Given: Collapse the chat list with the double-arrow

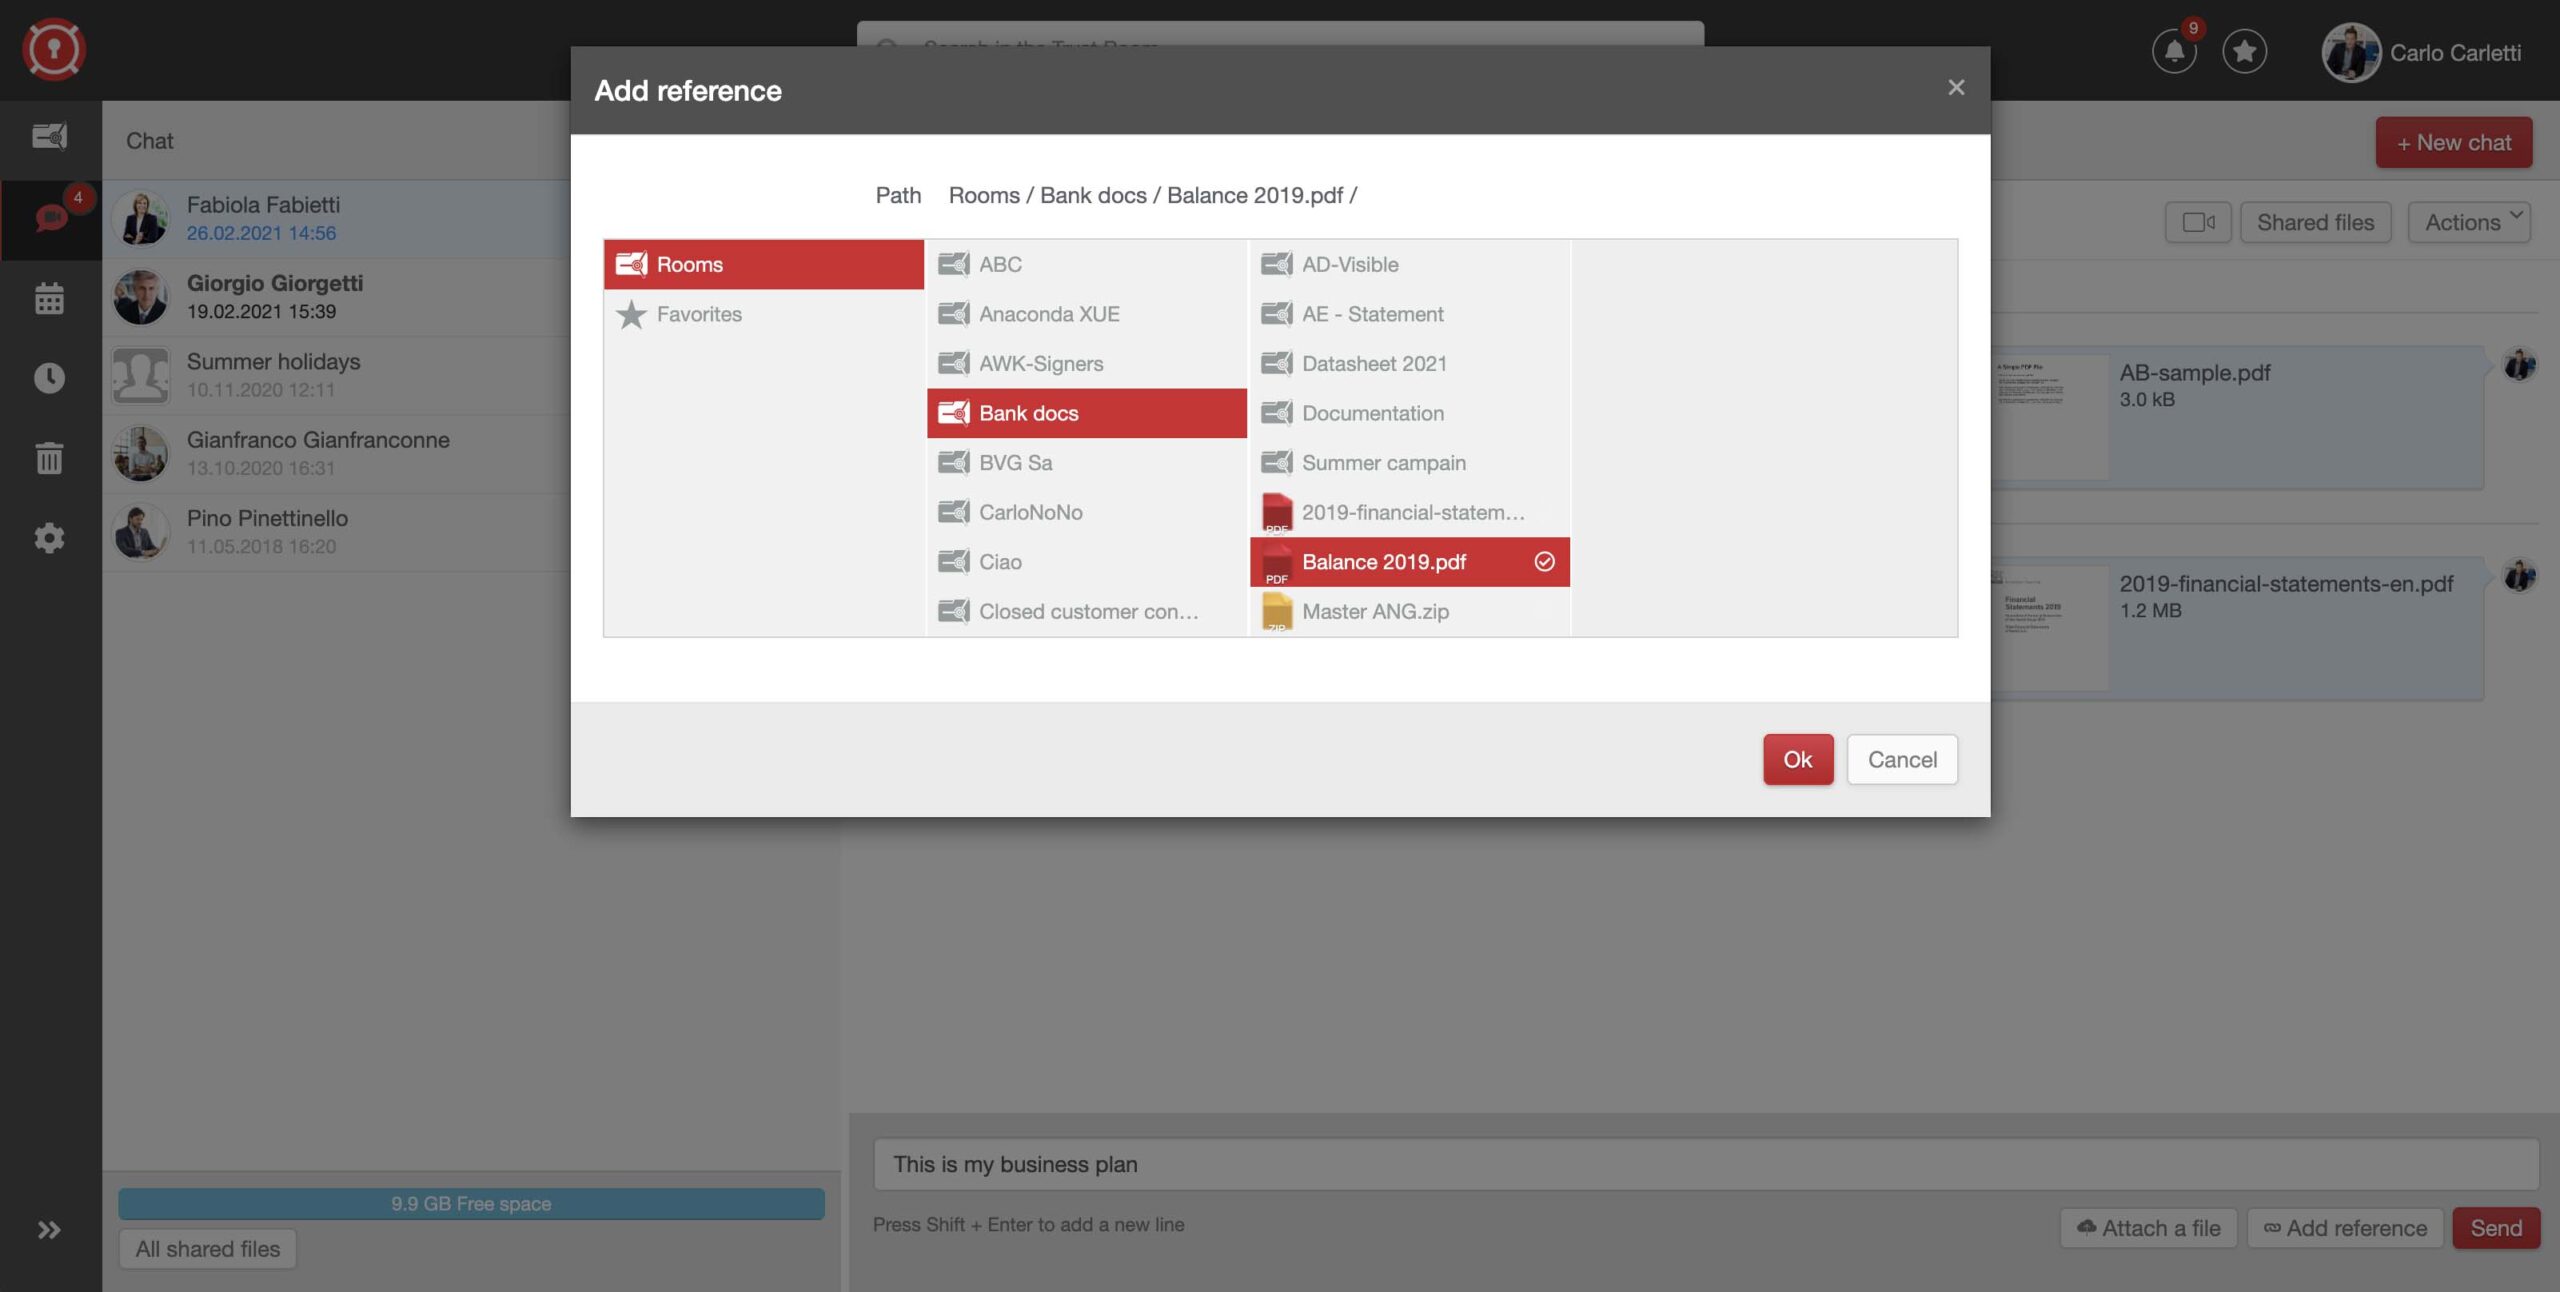Looking at the screenshot, I should [47, 1229].
